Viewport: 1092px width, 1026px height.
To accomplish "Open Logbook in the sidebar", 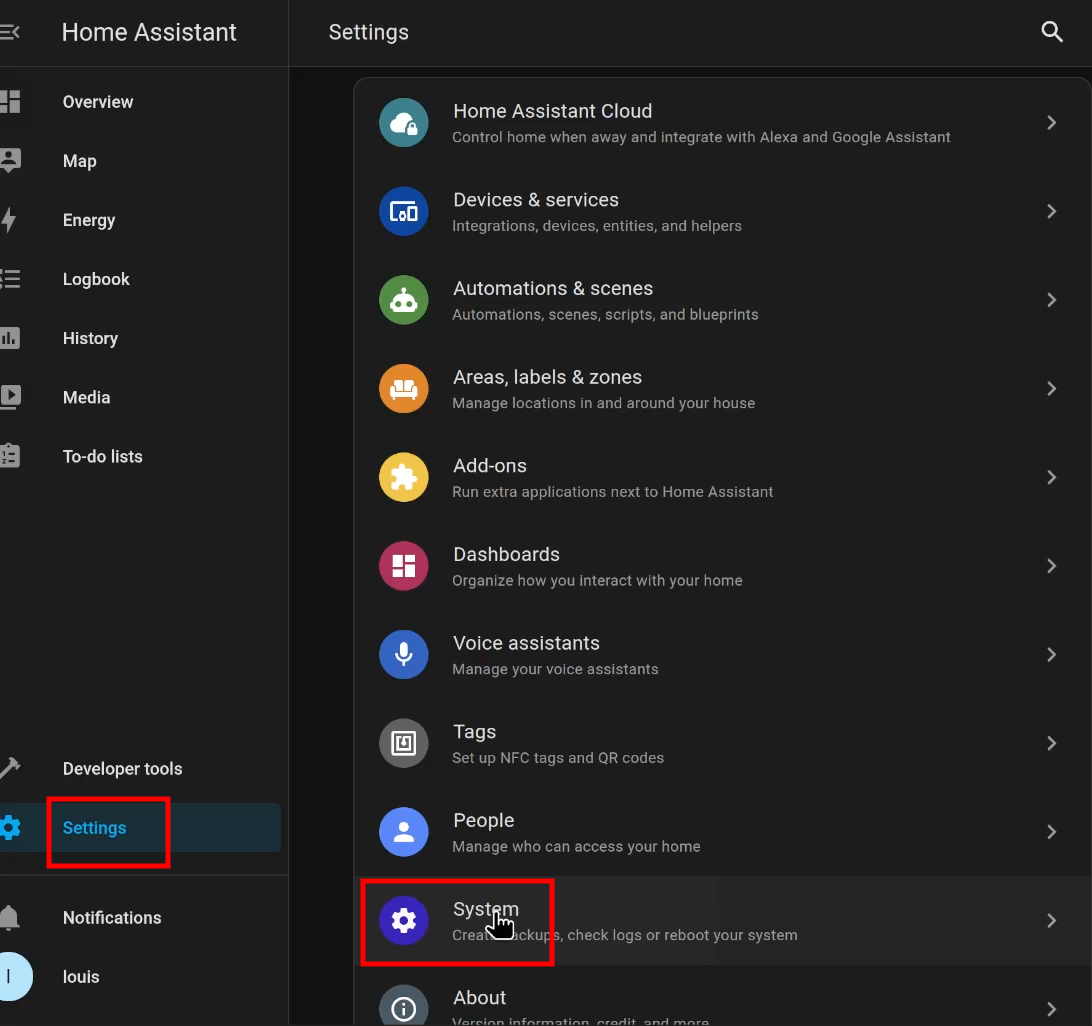I will coord(141,279).
